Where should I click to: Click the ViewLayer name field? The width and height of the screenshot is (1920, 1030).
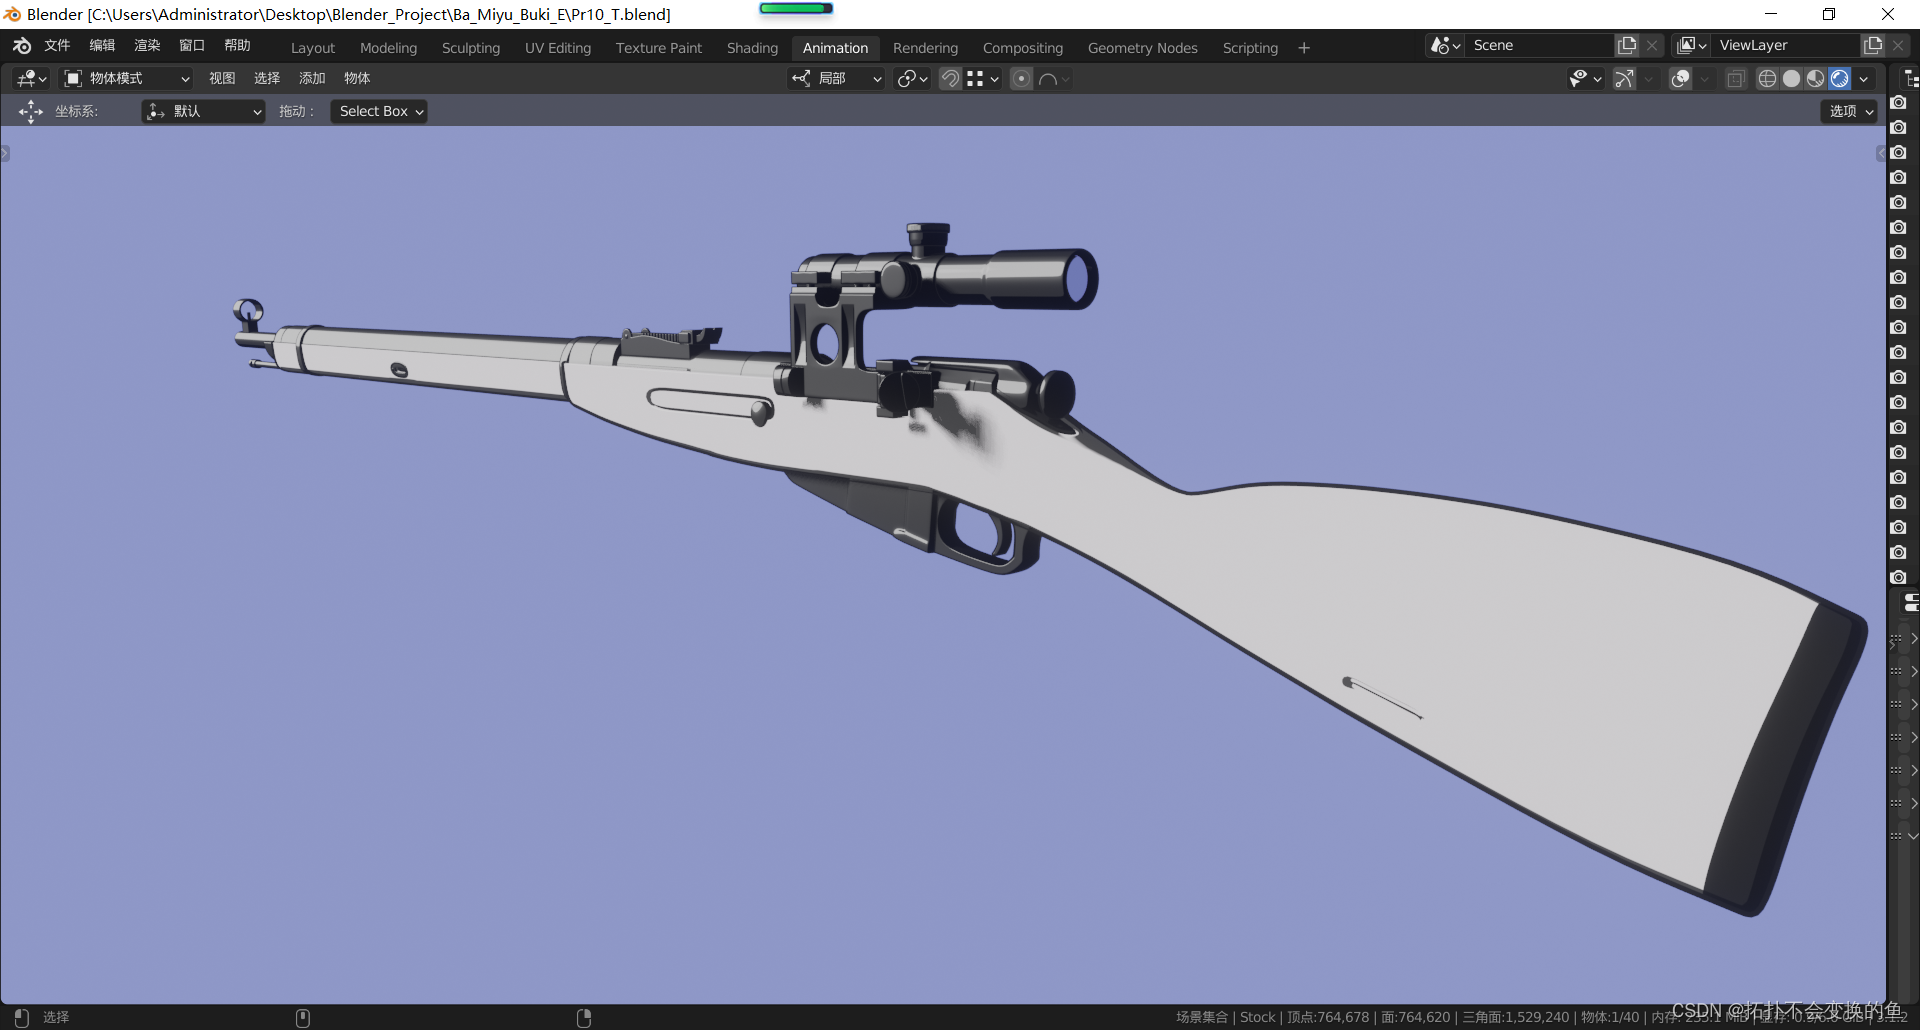(1786, 45)
